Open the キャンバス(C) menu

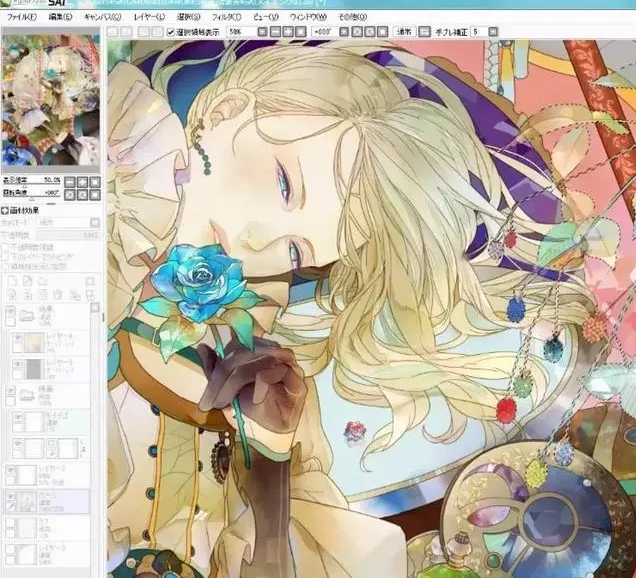click(103, 17)
